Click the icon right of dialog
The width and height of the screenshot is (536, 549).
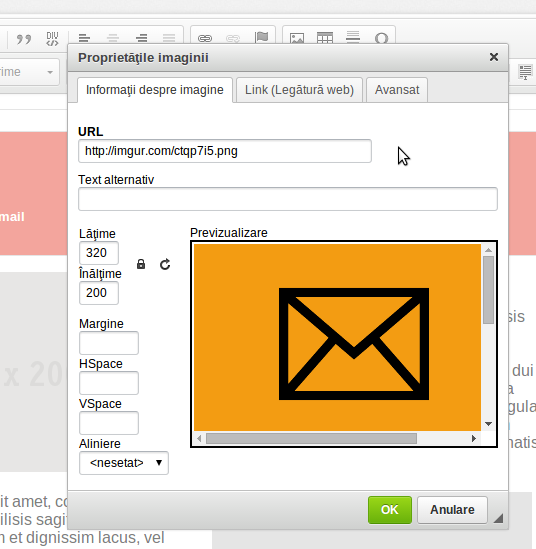tap(525, 72)
